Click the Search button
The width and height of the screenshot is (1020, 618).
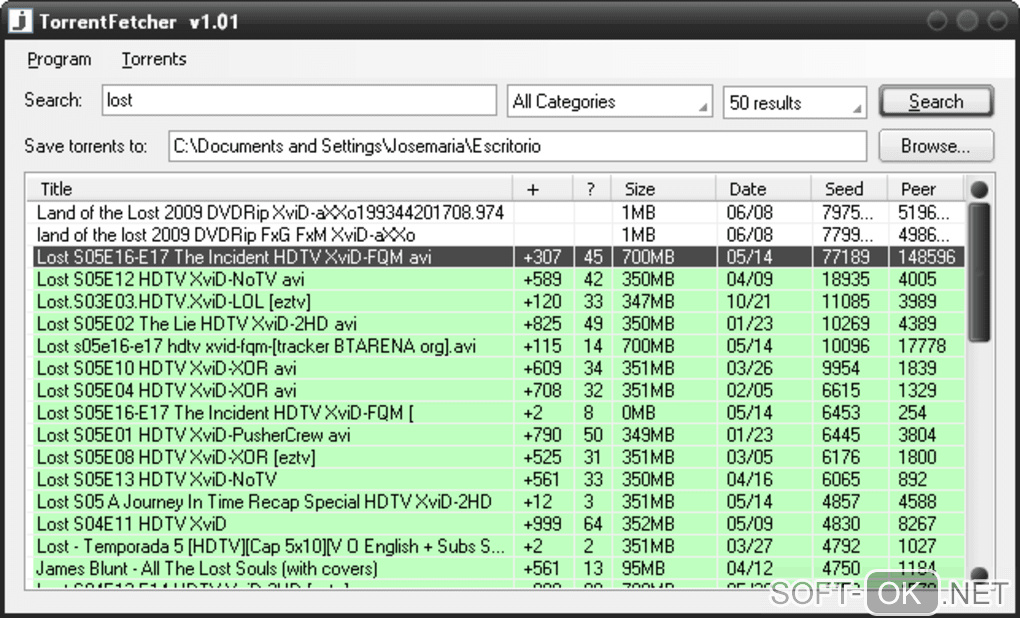(x=936, y=101)
